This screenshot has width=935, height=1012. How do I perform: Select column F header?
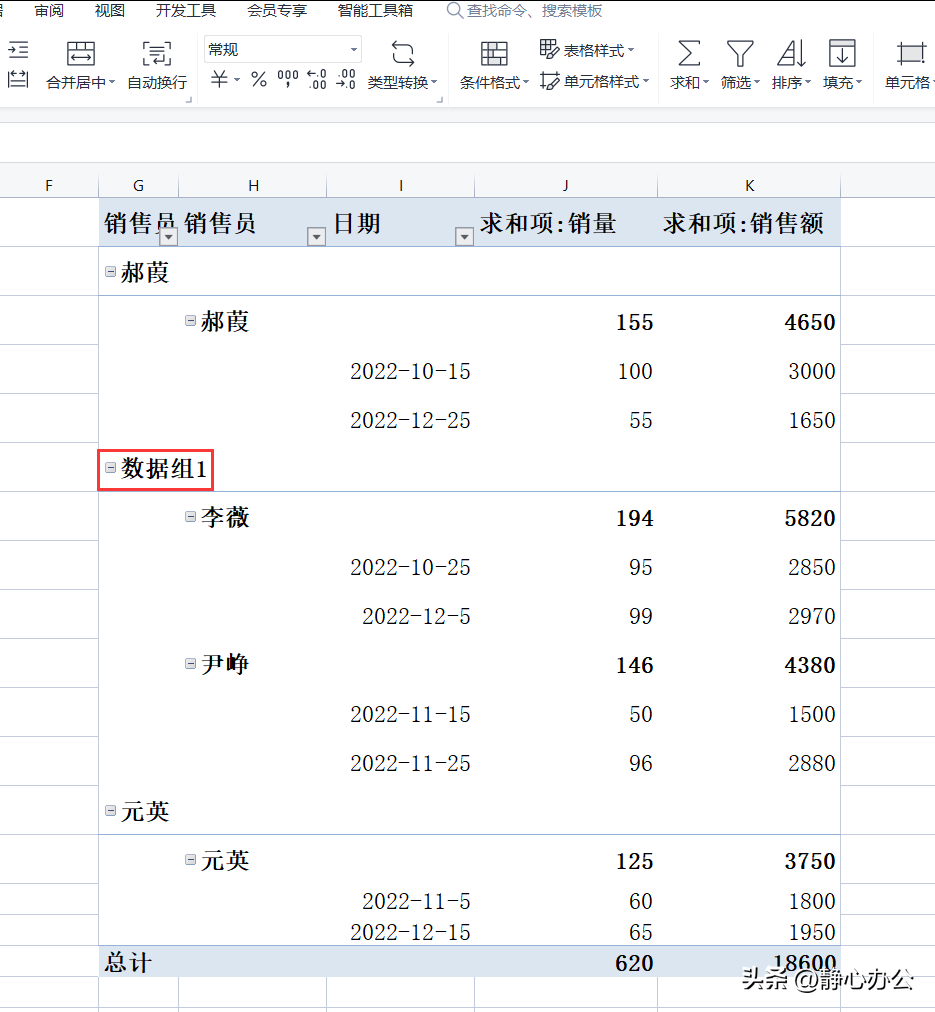pyautogui.click(x=49, y=186)
